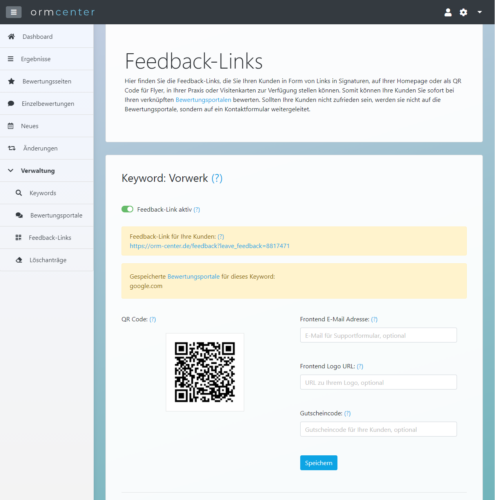Viewport: 495px width, 500px height.
Task: Focus the Frontend E-Mail Adresse field
Action: click(x=378, y=335)
